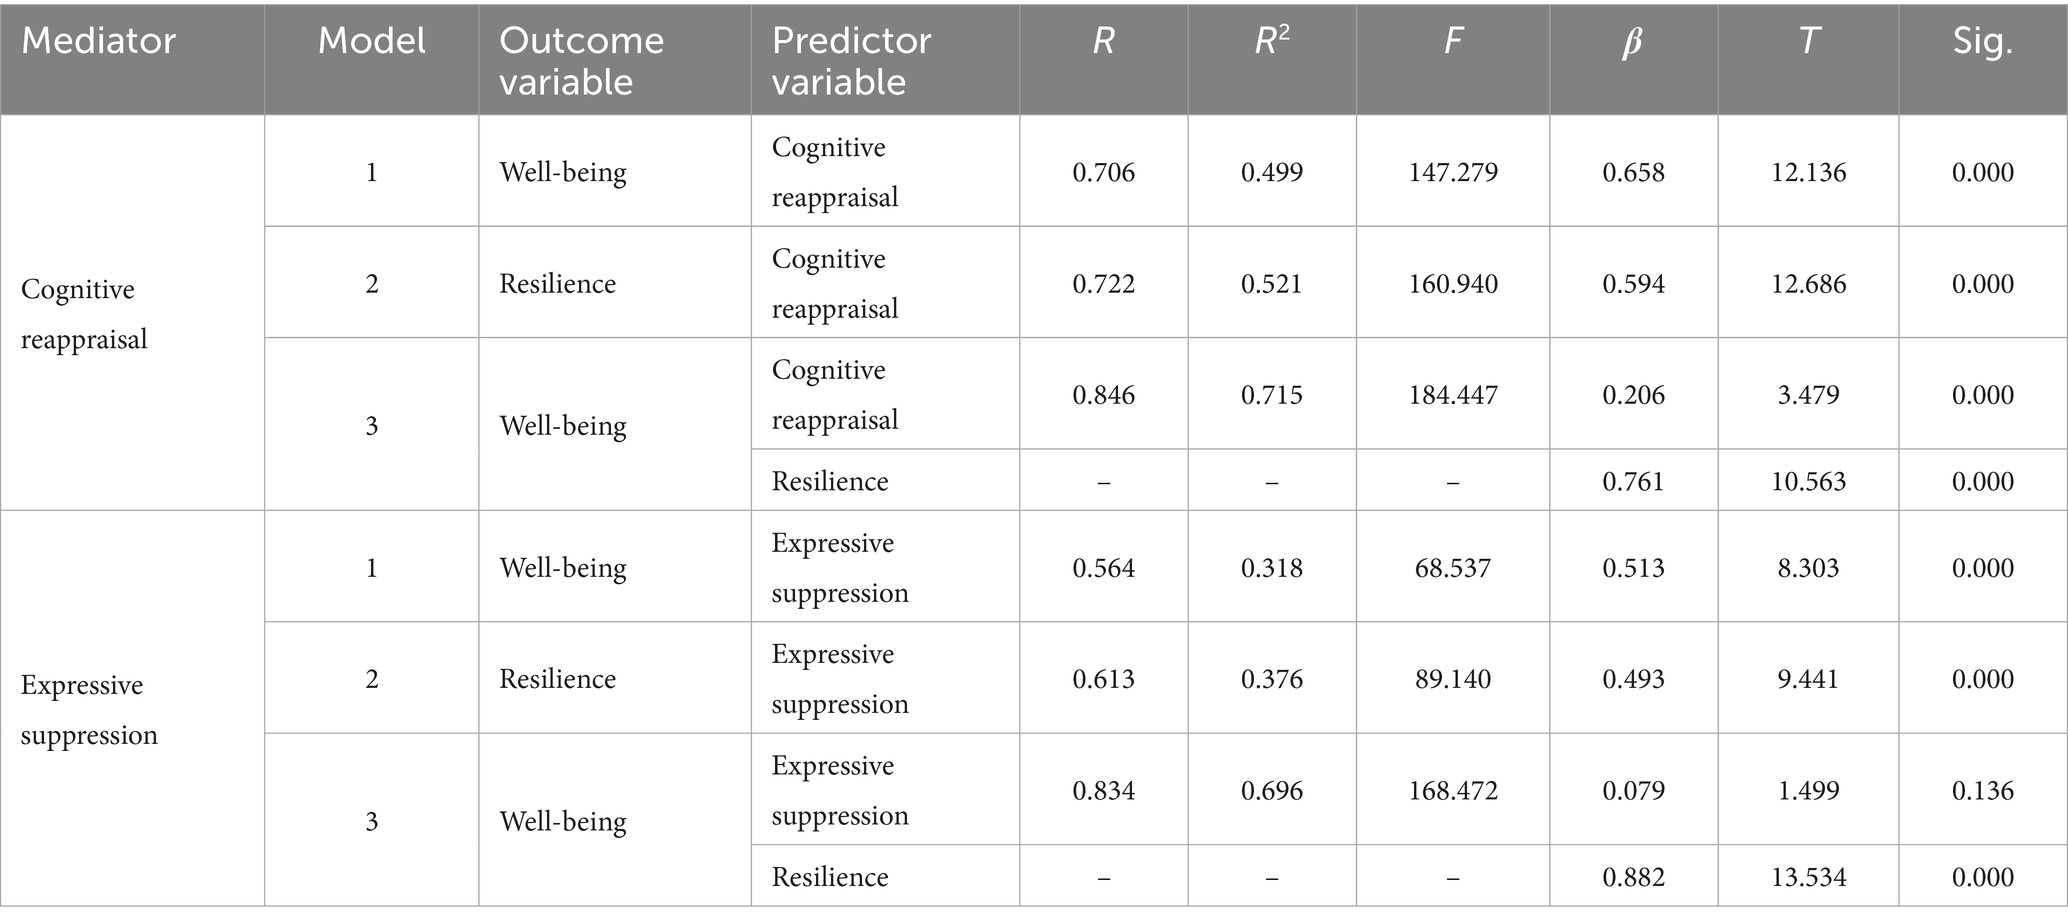The image size is (2068, 924).
Task: Select the R² column header
Action: [1272, 41]
